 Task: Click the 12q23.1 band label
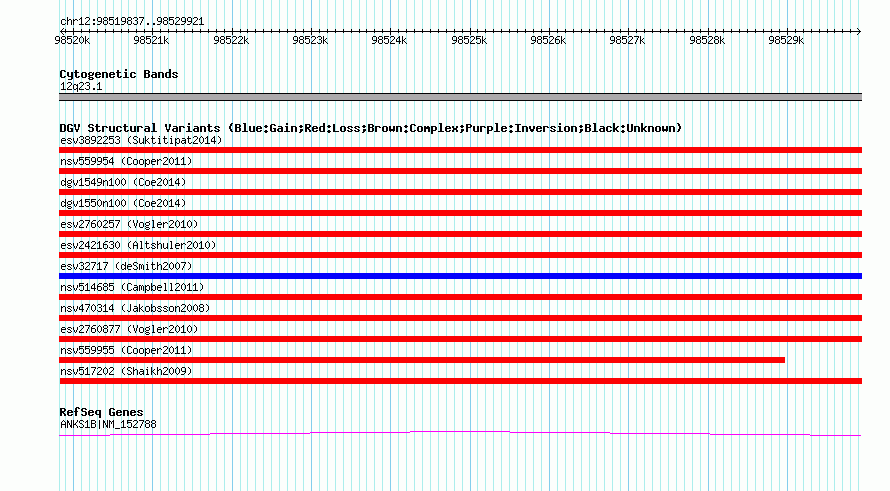(81, 86)
